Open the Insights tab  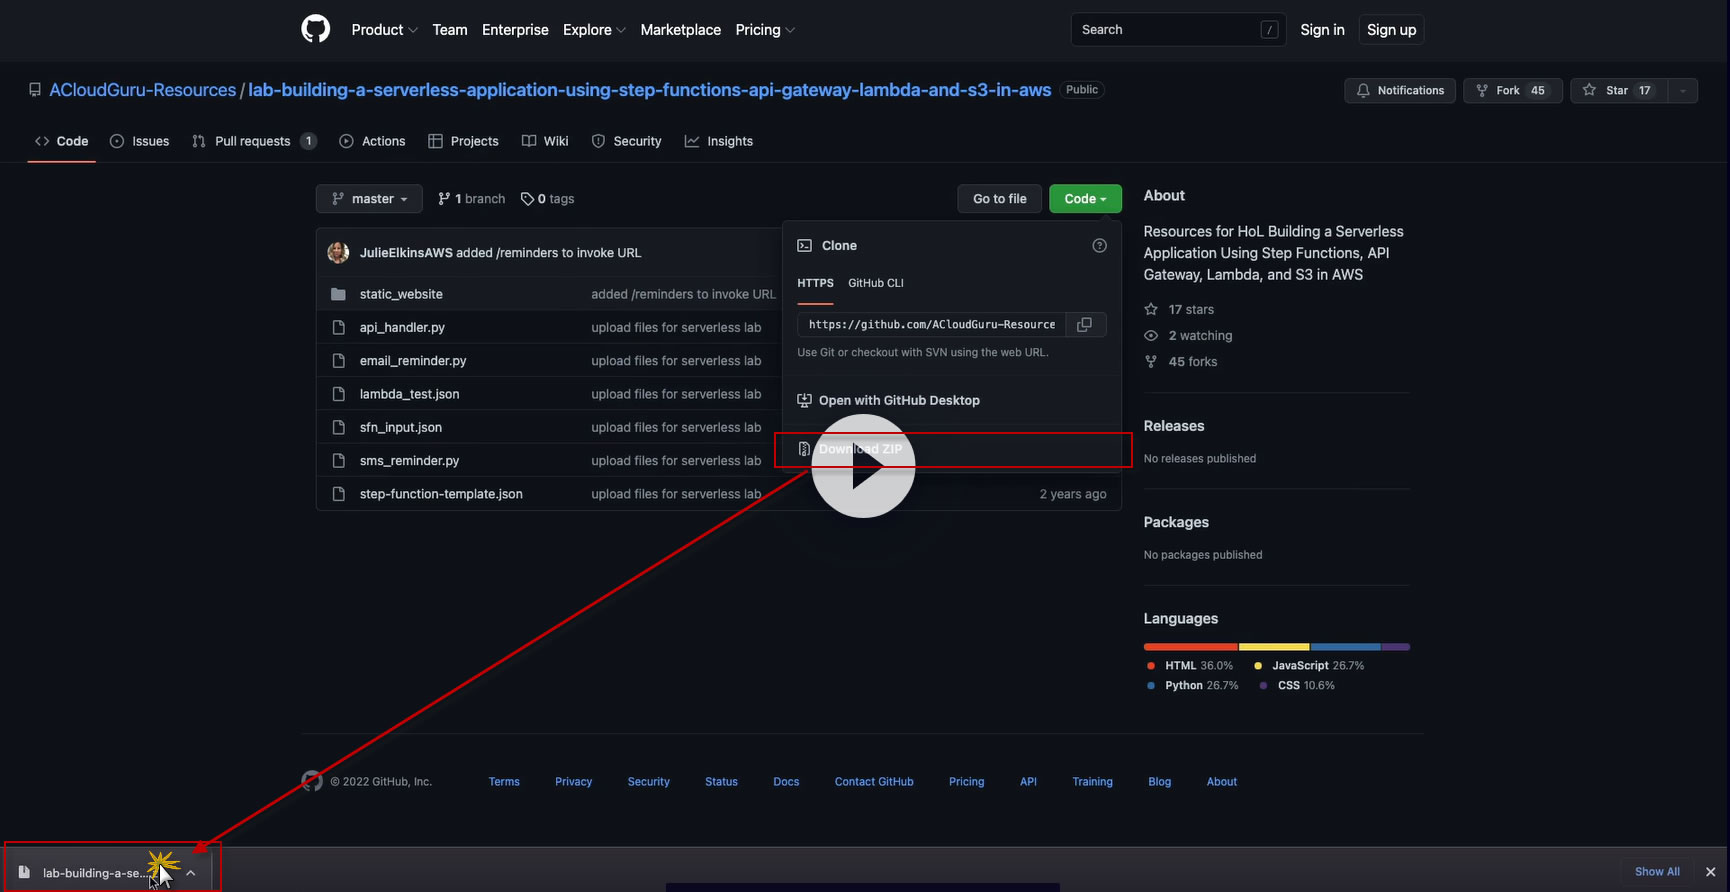(719, 141)
